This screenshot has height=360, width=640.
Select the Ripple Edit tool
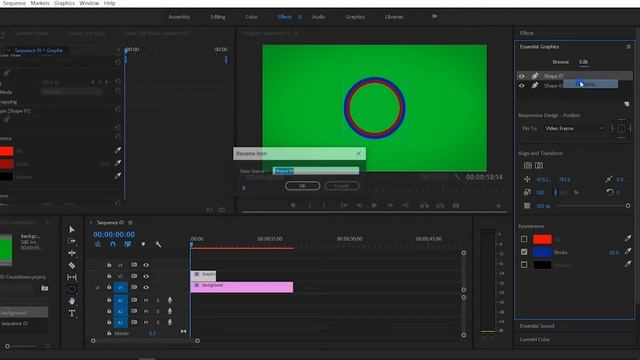pyautogui.click(x=72, y=253)
